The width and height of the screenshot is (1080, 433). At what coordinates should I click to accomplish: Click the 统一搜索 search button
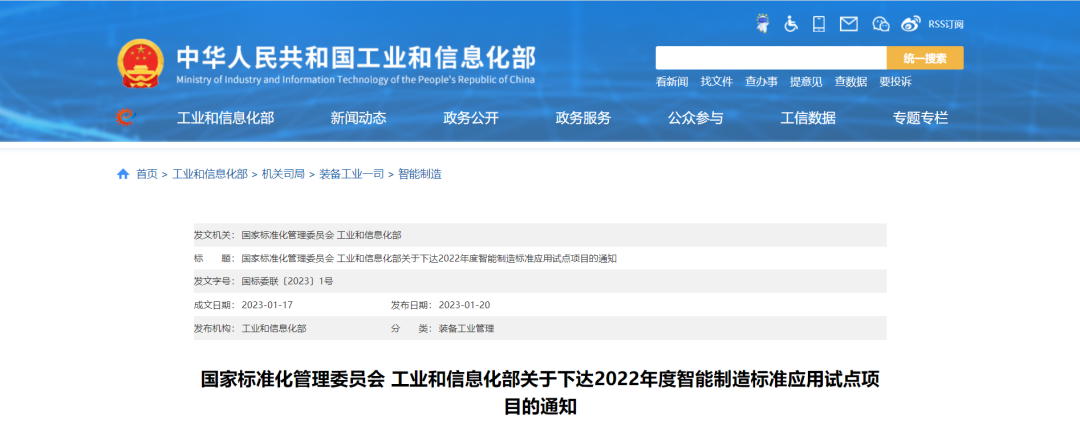925,58
